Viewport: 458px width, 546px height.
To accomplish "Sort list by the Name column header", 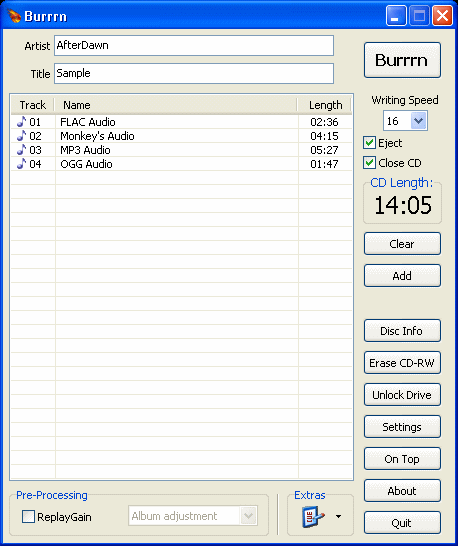I will (176, 105).
